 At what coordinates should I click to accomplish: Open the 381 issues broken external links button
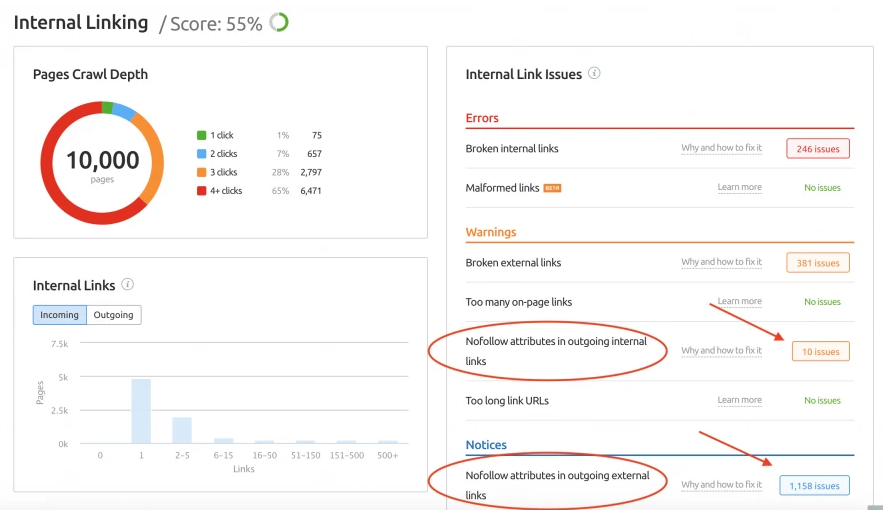pos(818,263)
